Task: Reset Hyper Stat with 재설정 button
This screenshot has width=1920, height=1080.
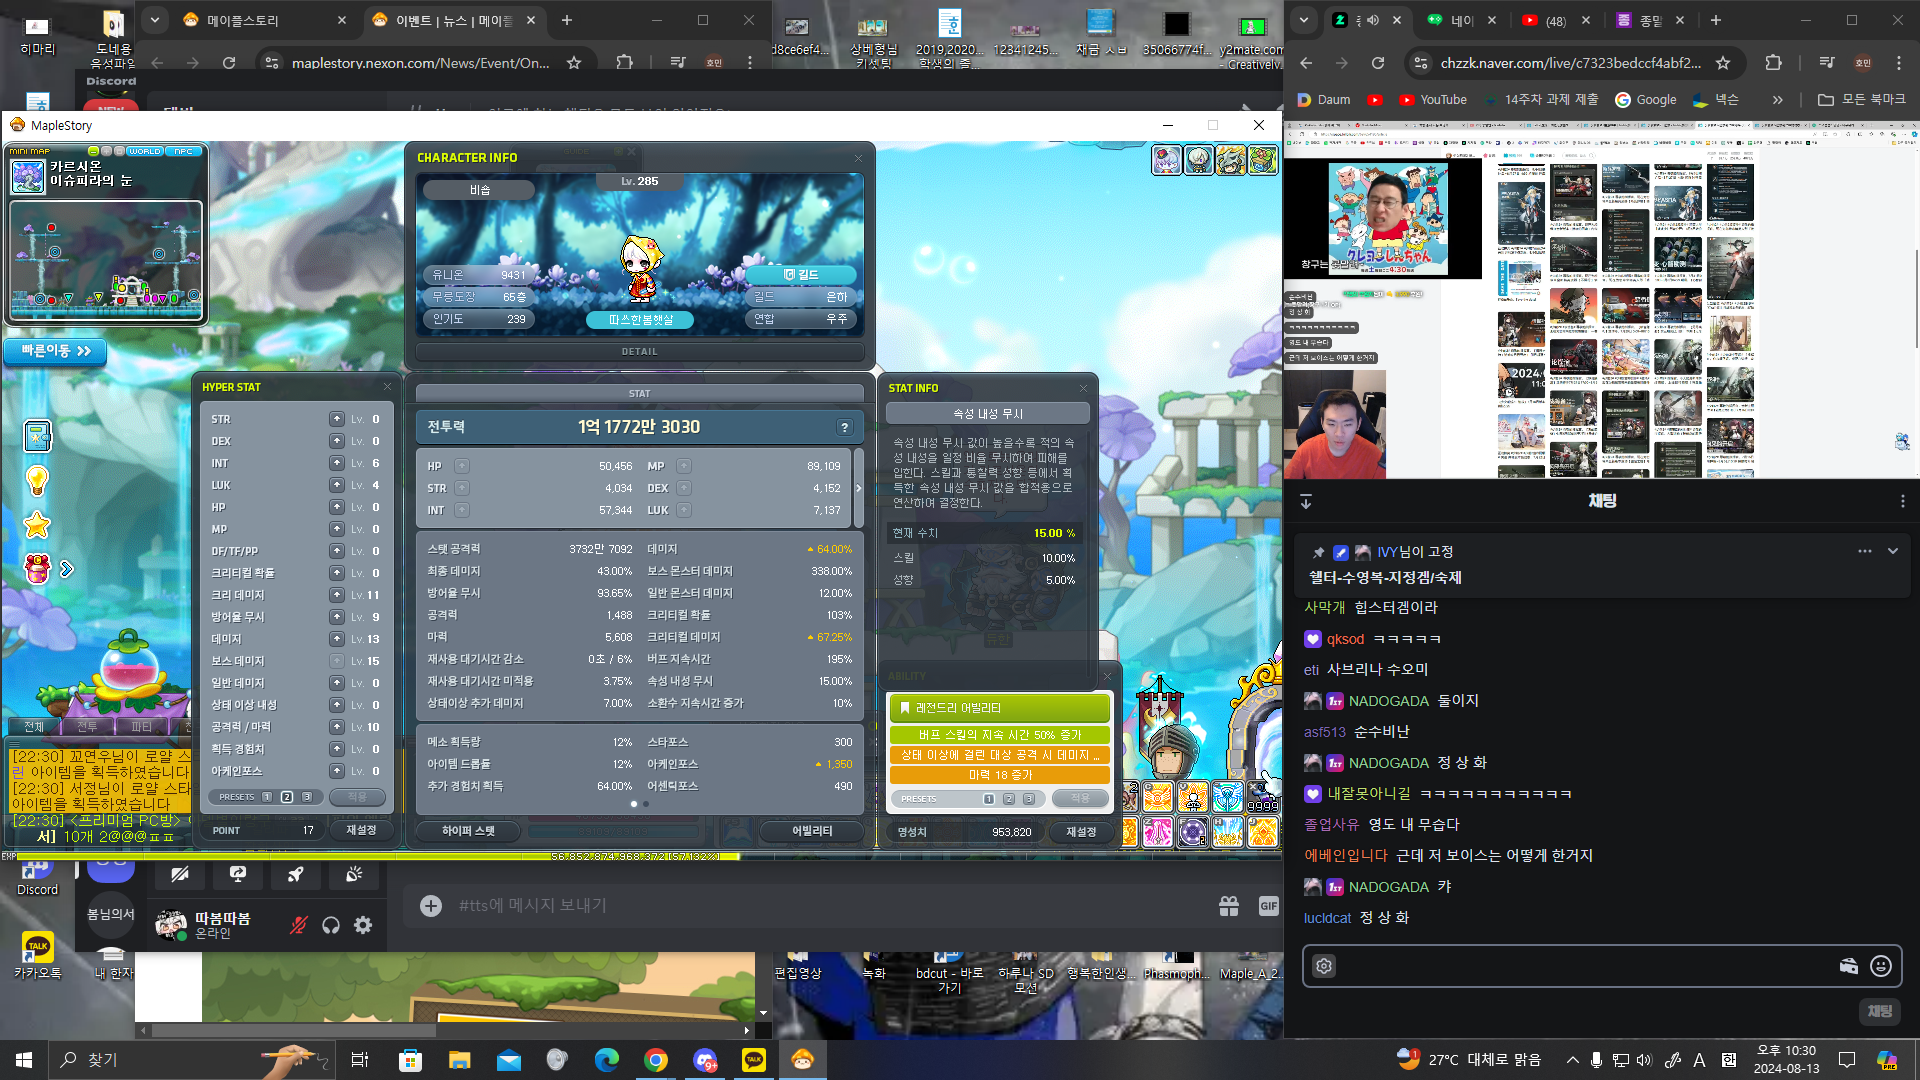Action: click(x=361, y=830)
